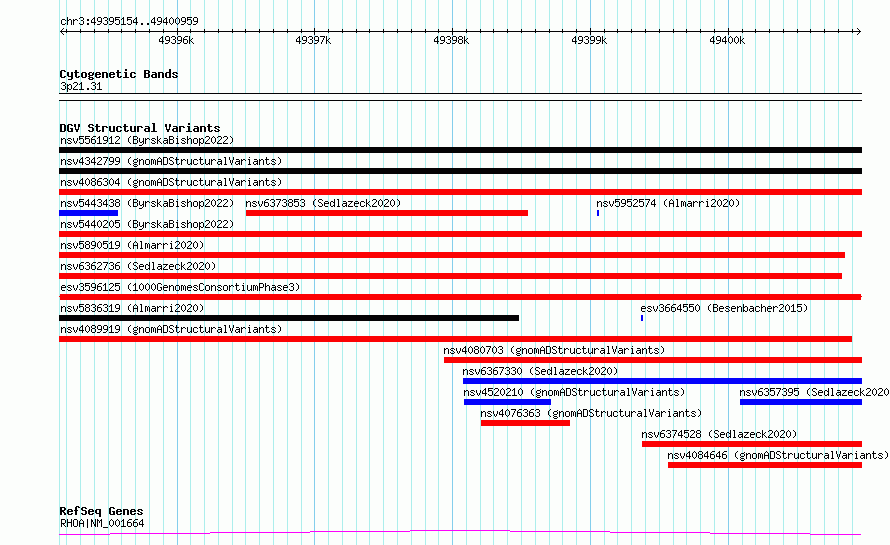Click the left arrow on the ruler

point(63,31)
